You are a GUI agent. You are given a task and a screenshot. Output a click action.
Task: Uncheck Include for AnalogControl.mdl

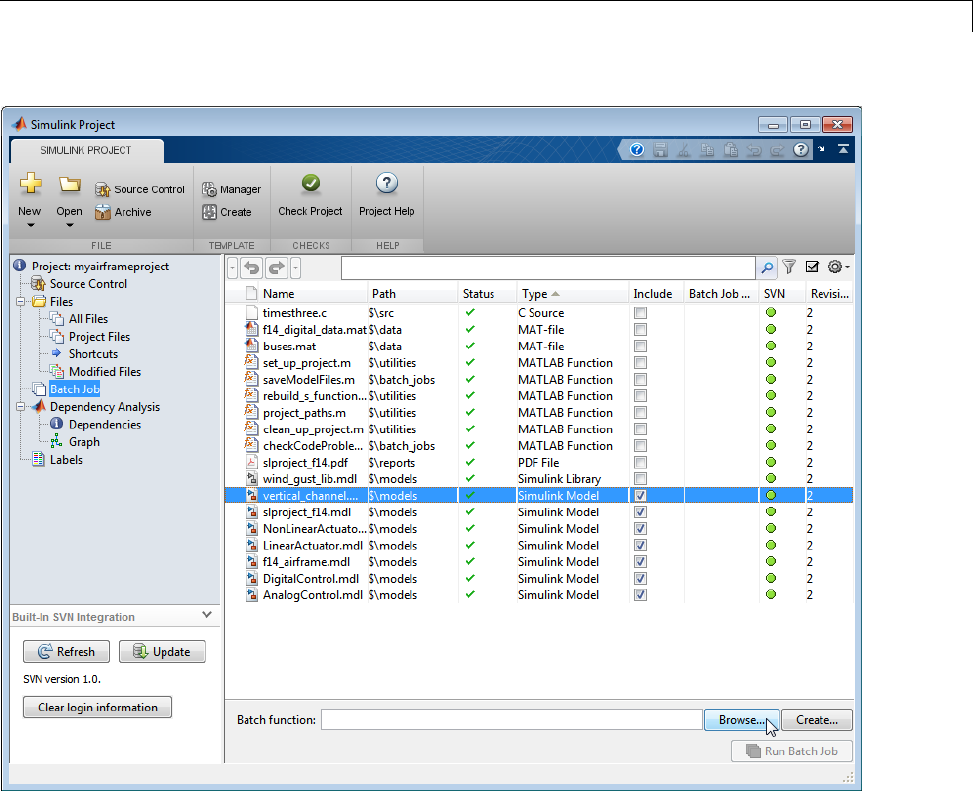pyautogui.click(x=640, y=594)
